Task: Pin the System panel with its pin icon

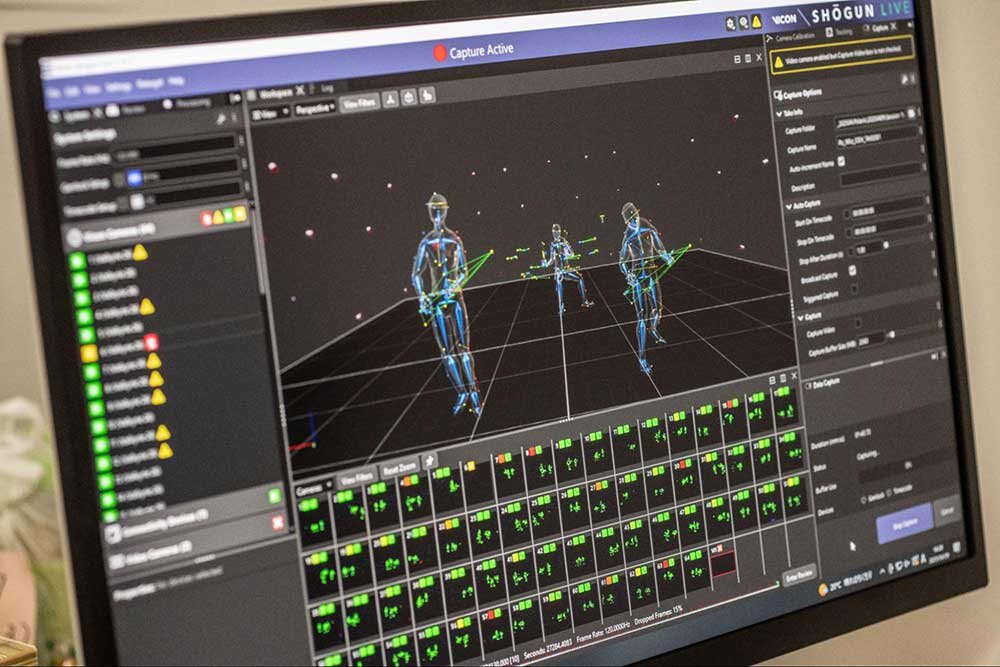Action: (x=221, y=119)
